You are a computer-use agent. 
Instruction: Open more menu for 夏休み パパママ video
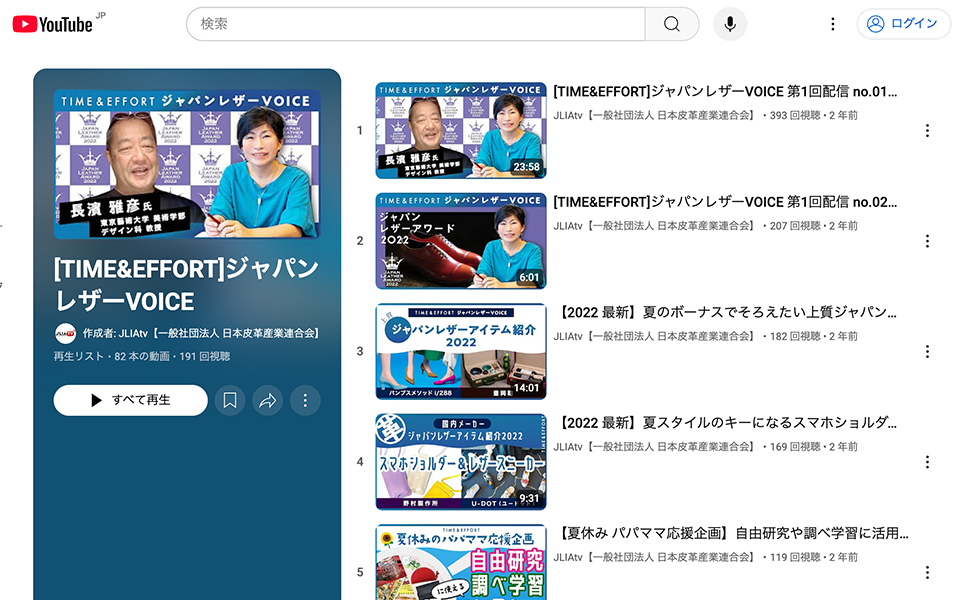point(928,572)
